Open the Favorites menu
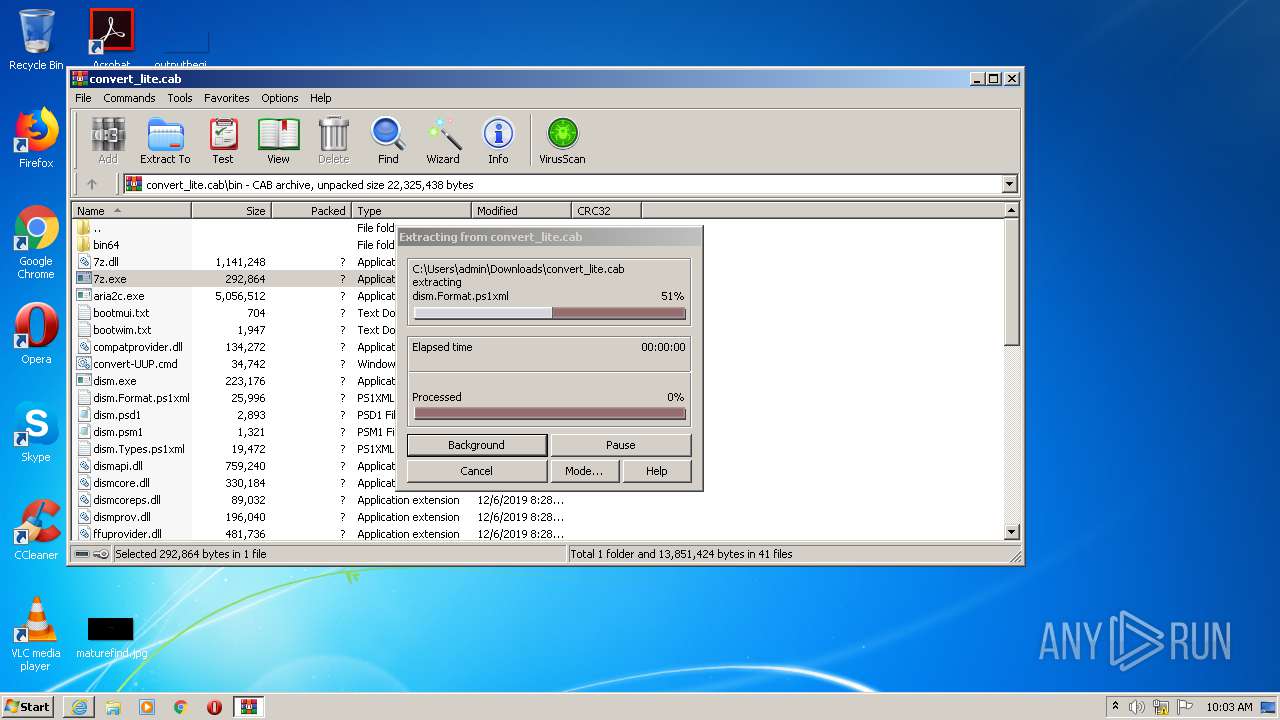 click(x=227, y=98)
